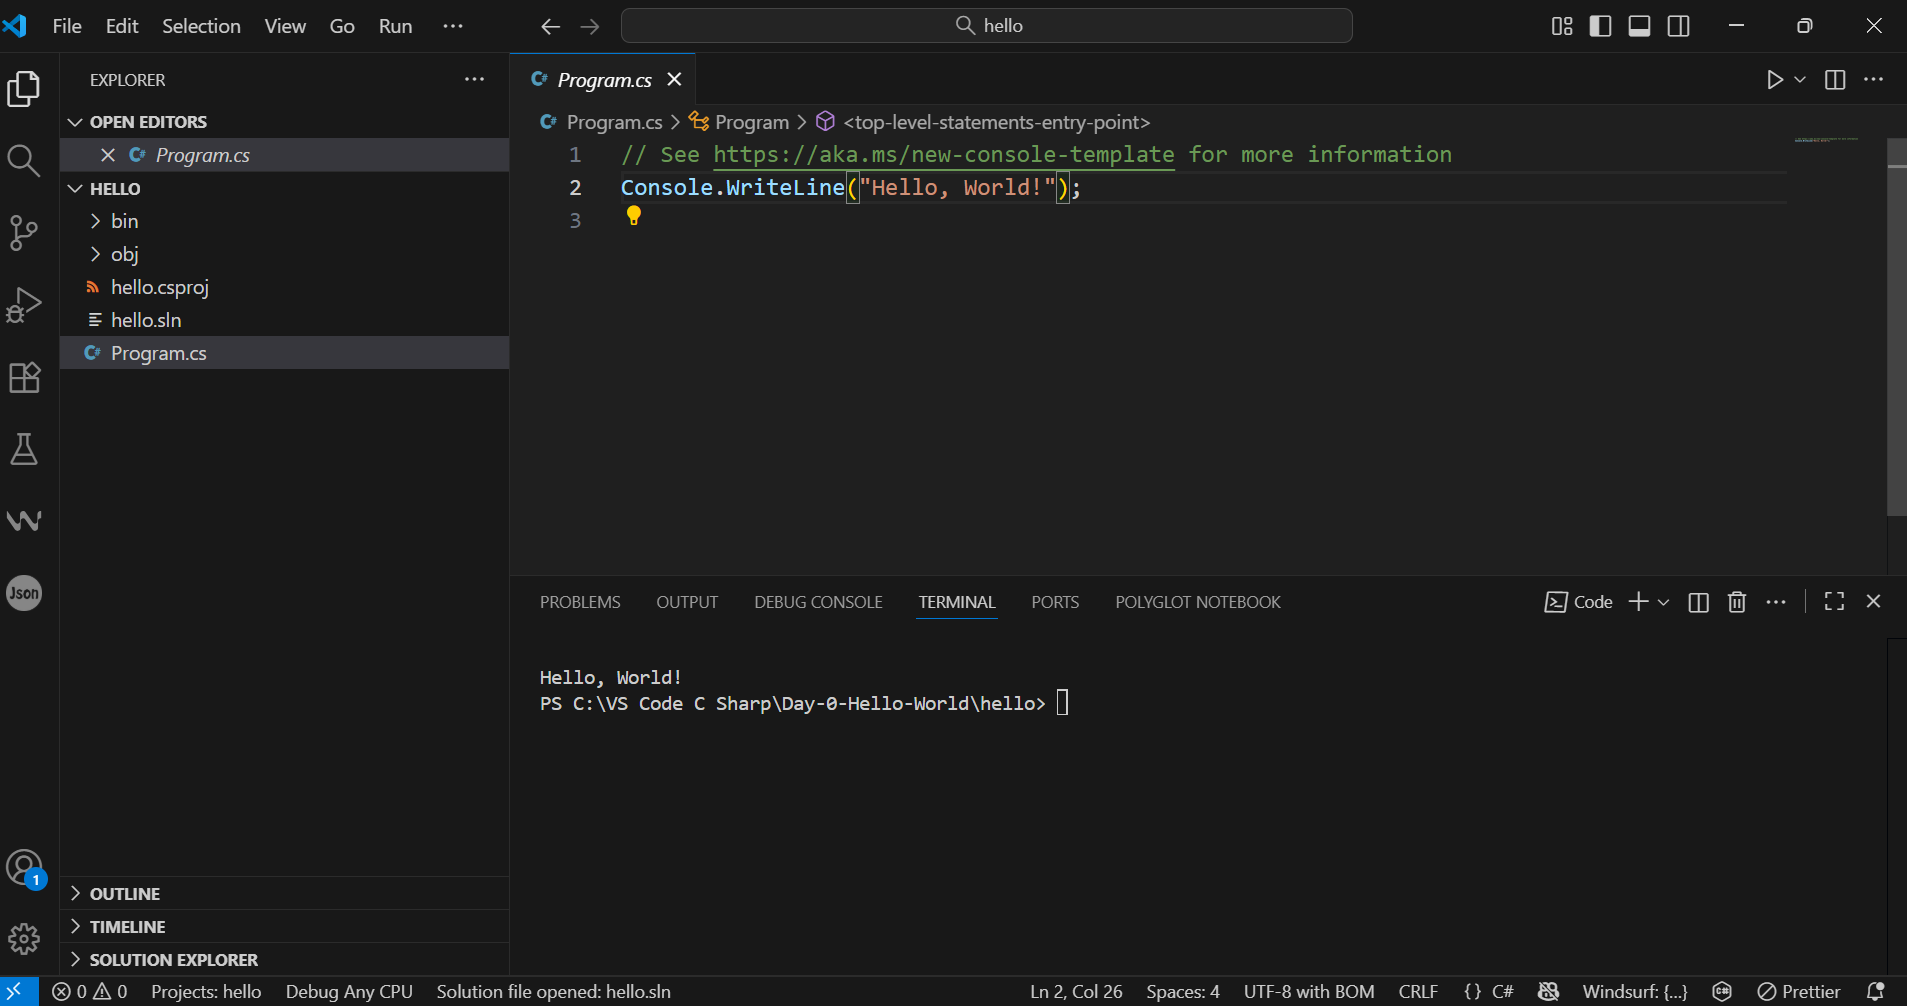This screenshot has width=1907, height=1006.
Task: Follow the aka.ms new-console-template link
Action: point(943,155)
